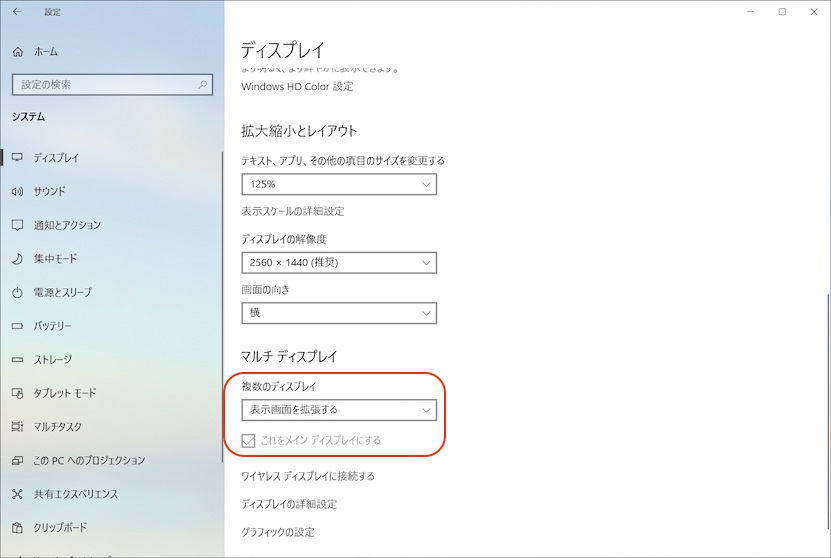The width and height of the screenshot is (831, 558).
Task: Go back with the back arrow
Action: tap(17, 12)
